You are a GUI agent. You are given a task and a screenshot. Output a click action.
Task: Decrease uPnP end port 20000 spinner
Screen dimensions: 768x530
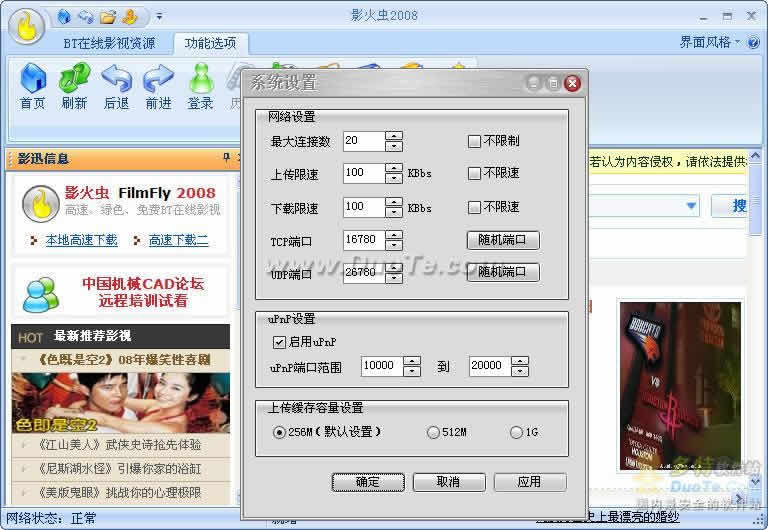(520, 371)
